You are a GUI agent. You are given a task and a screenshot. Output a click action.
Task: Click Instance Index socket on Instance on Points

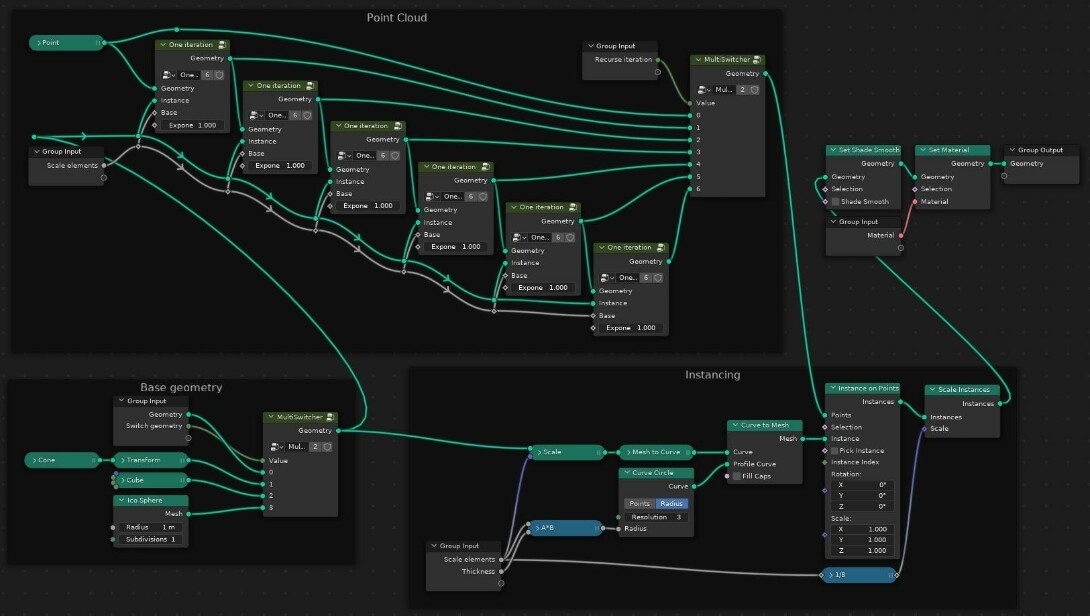pyautogui.click(x=825, y=462)
